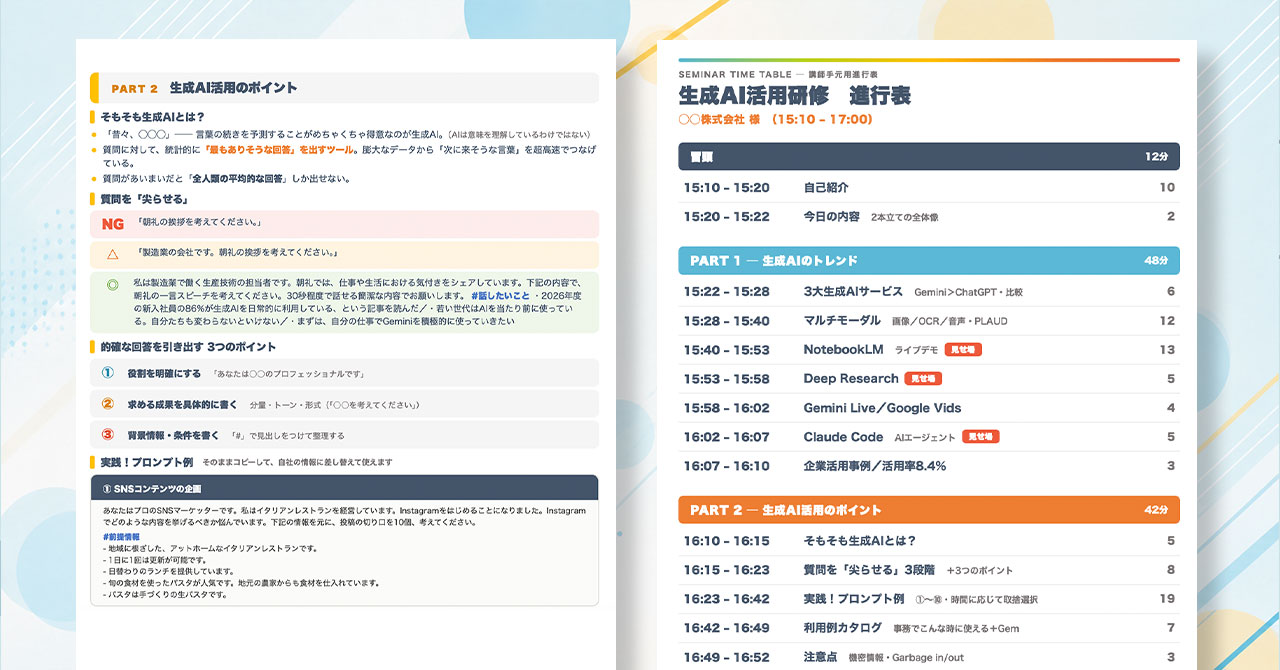Click the 企業活用事例／活用率8.4% row title

coord(874,466)
